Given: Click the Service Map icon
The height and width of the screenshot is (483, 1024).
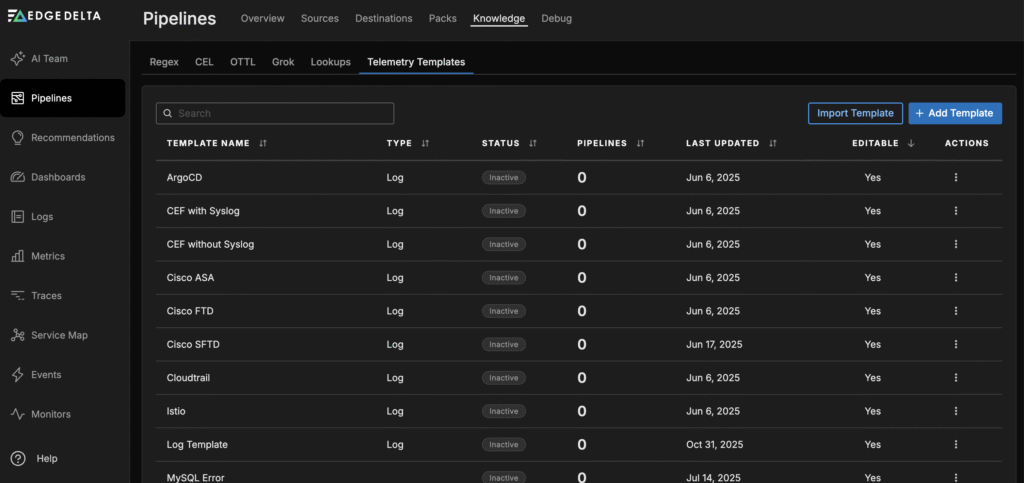Looking at the screenshot, I should pyautogui.click(x=18, y=335).
